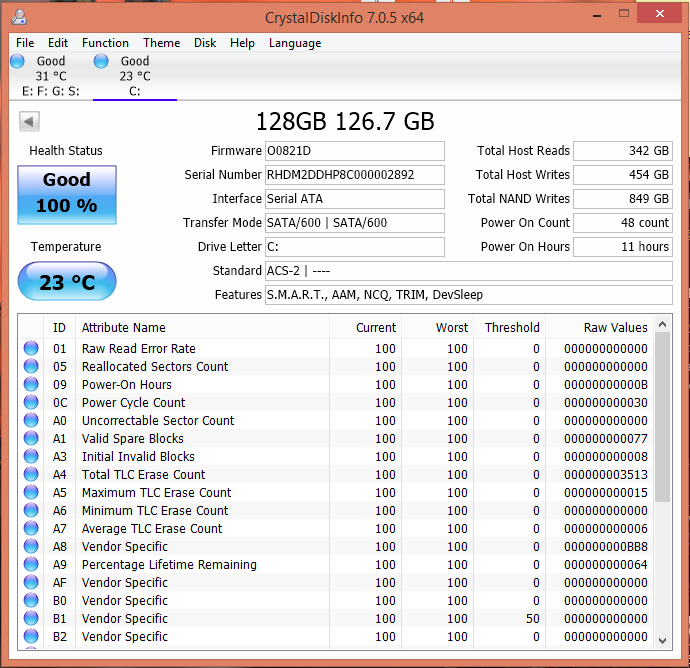The width and height of the screenshot is (690, 668).
Task: Click status icon for Valid Spare Blocks
Action: click(31, 438)
